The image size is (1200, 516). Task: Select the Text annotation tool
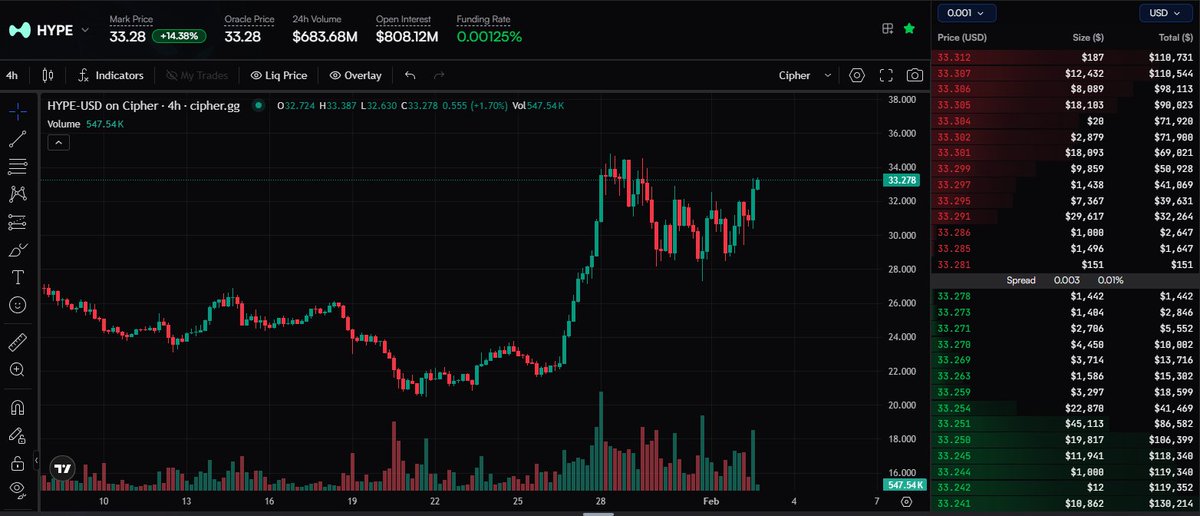pos(18,276)
